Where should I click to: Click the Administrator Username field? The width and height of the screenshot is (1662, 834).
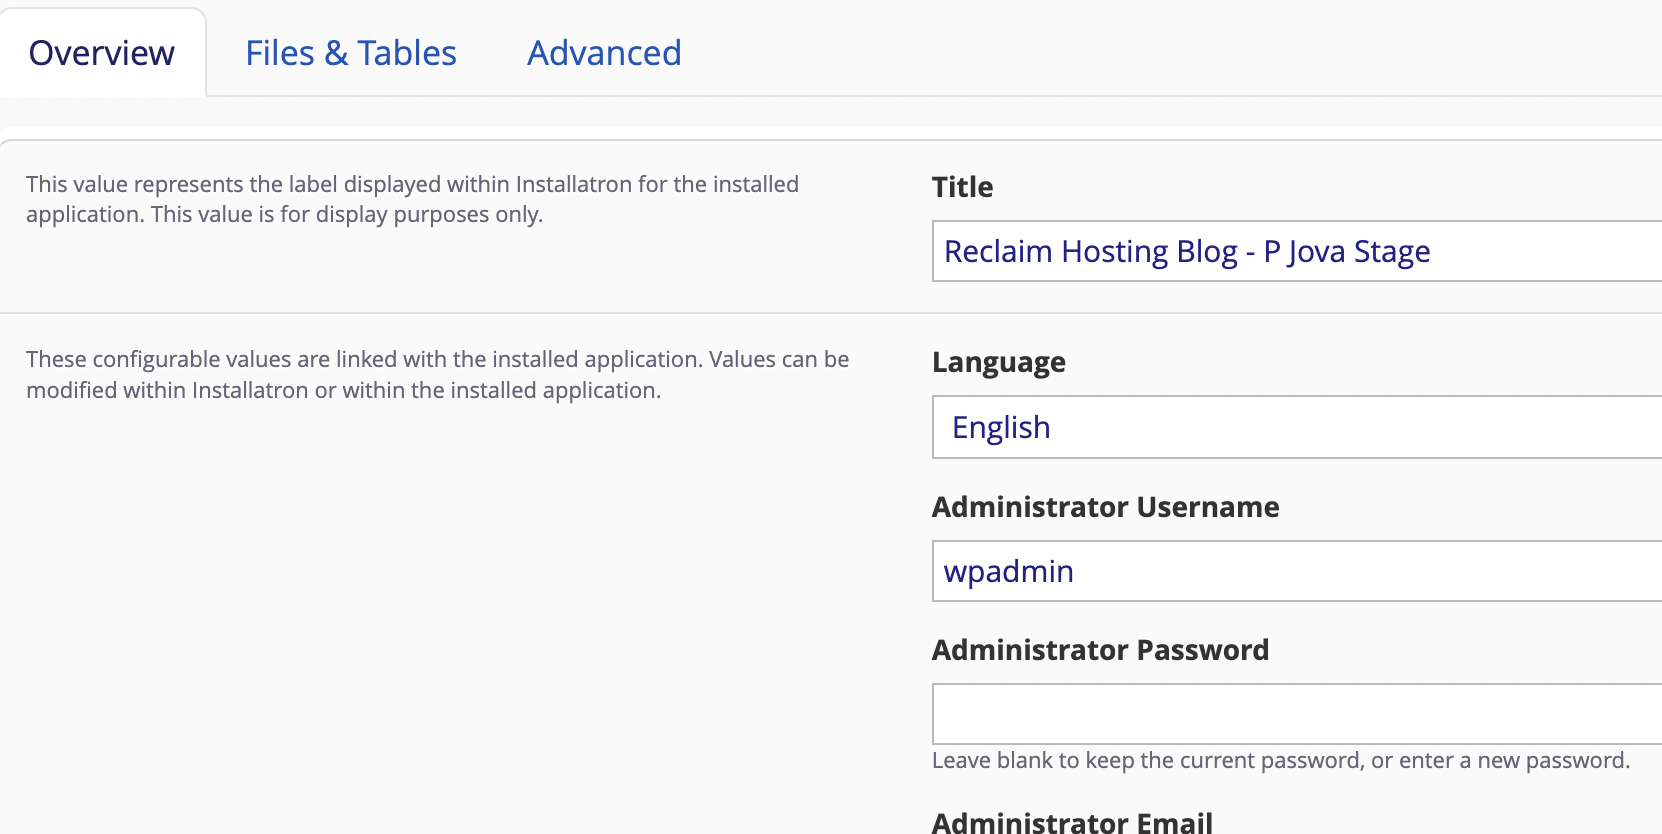(1297, 571)
